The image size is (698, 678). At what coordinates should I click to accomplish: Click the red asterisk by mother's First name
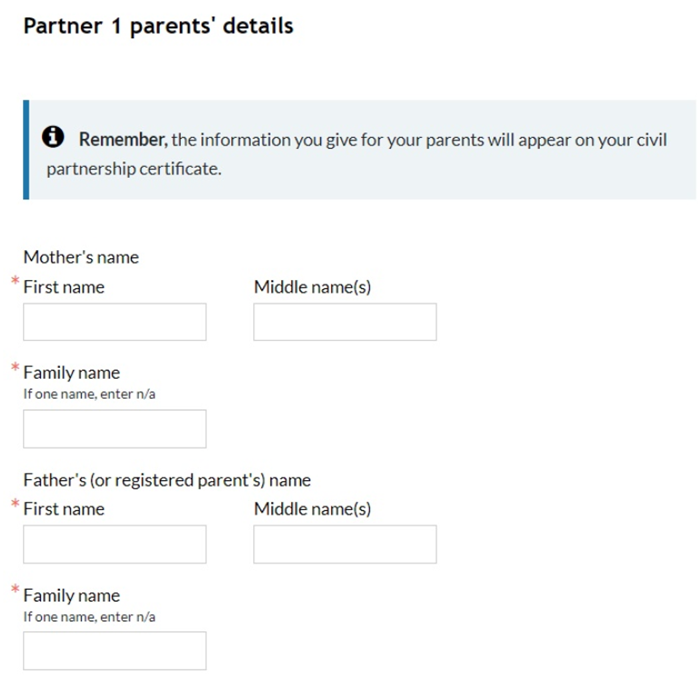[15, 280]
